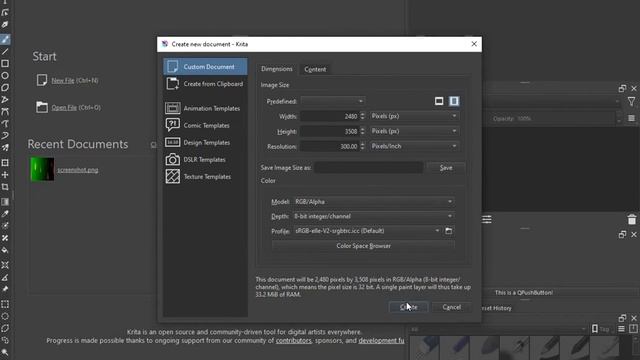Adjust the Width spin arrows

pyautogui.click(x=362, y=116)
